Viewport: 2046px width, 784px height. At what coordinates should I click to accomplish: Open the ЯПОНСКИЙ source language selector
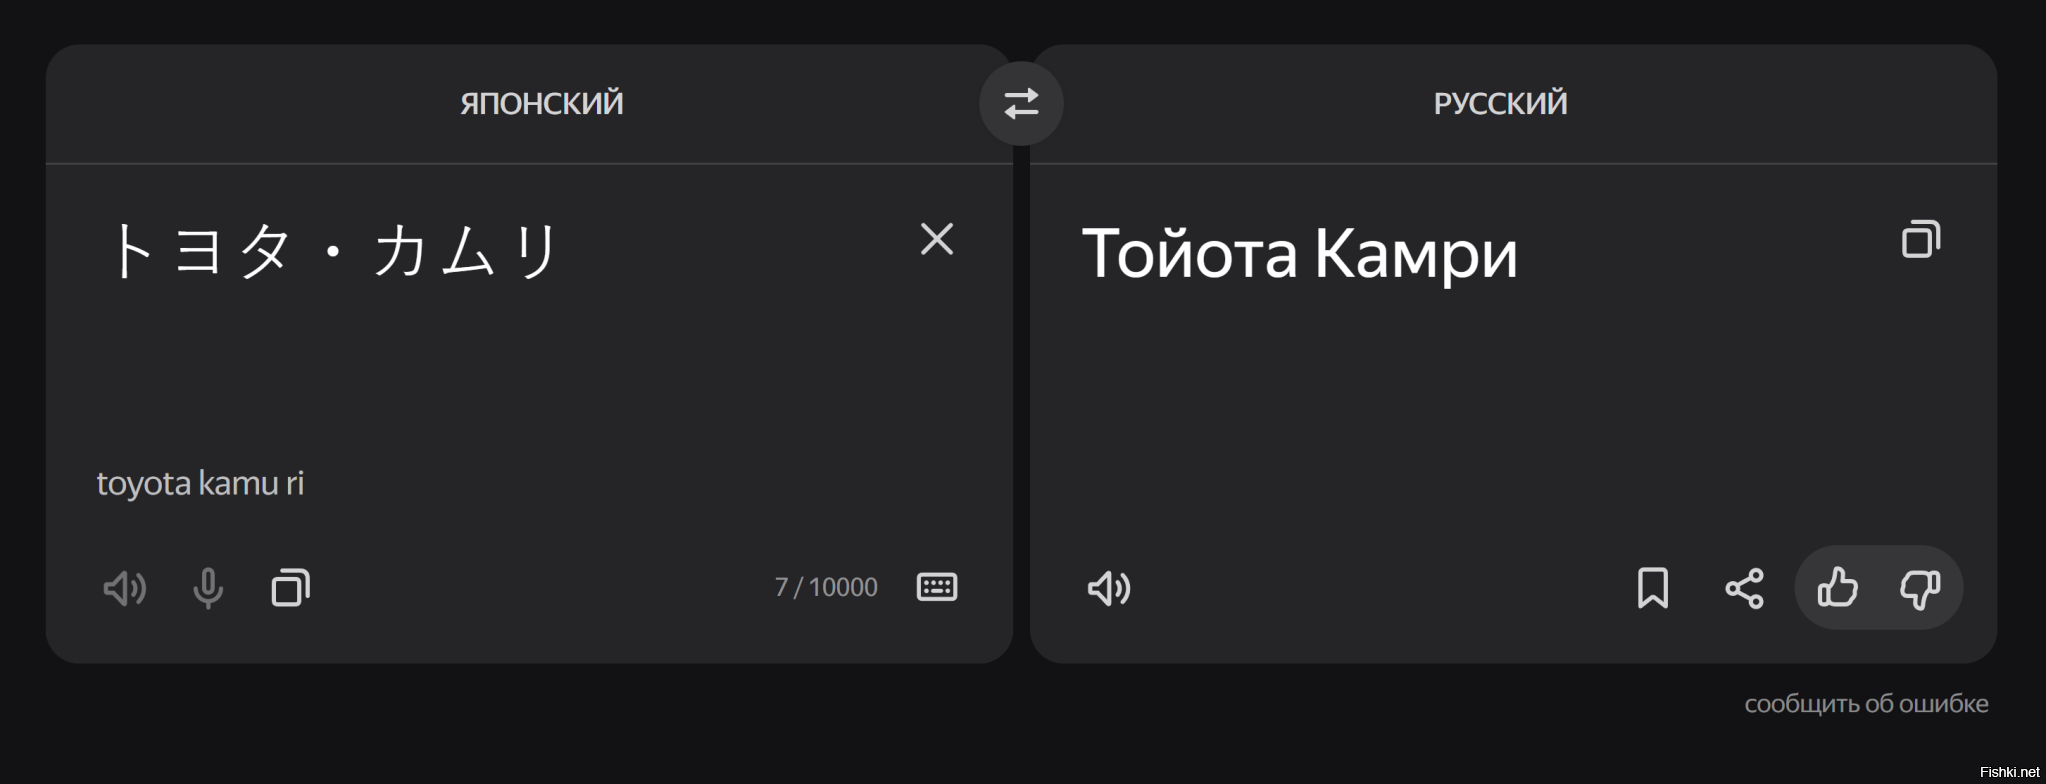pyautogui.click(x=541, y=103)
